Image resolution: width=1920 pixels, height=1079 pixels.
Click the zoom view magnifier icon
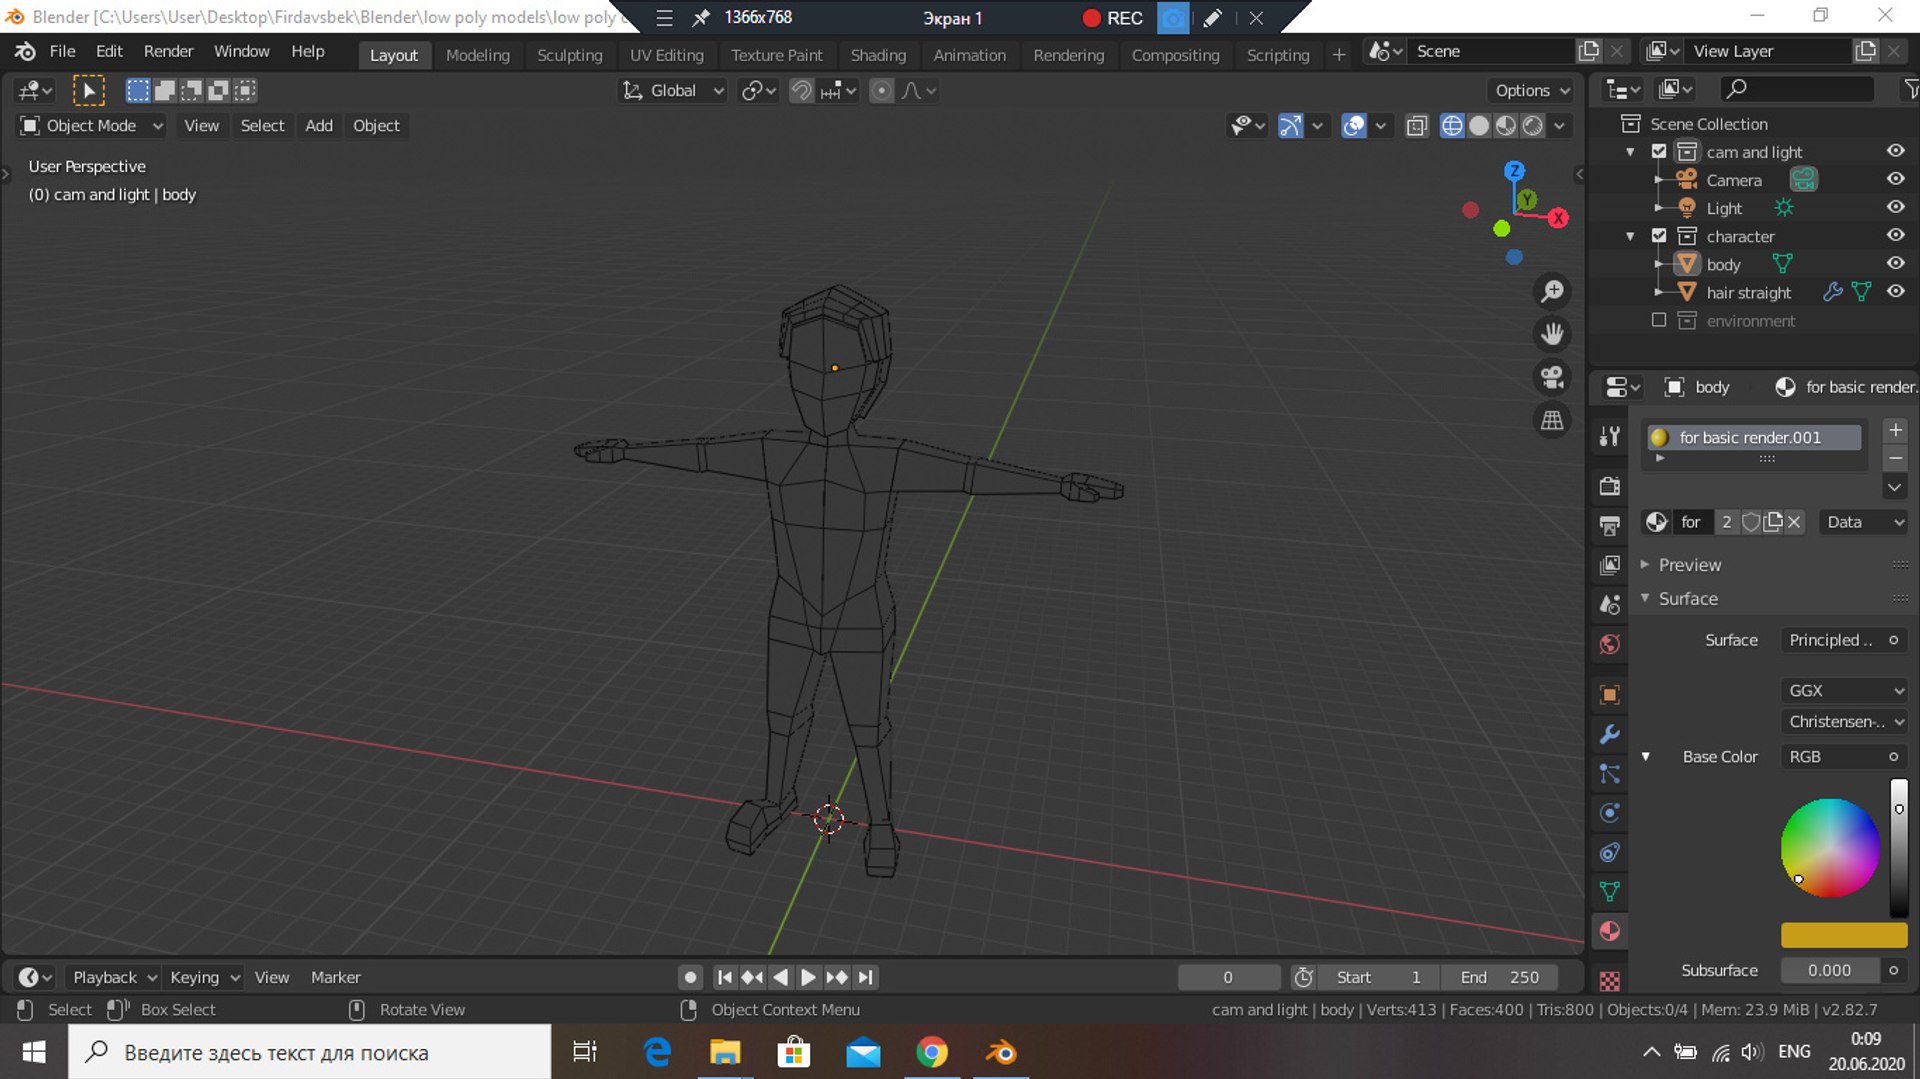pos(1552,291)
